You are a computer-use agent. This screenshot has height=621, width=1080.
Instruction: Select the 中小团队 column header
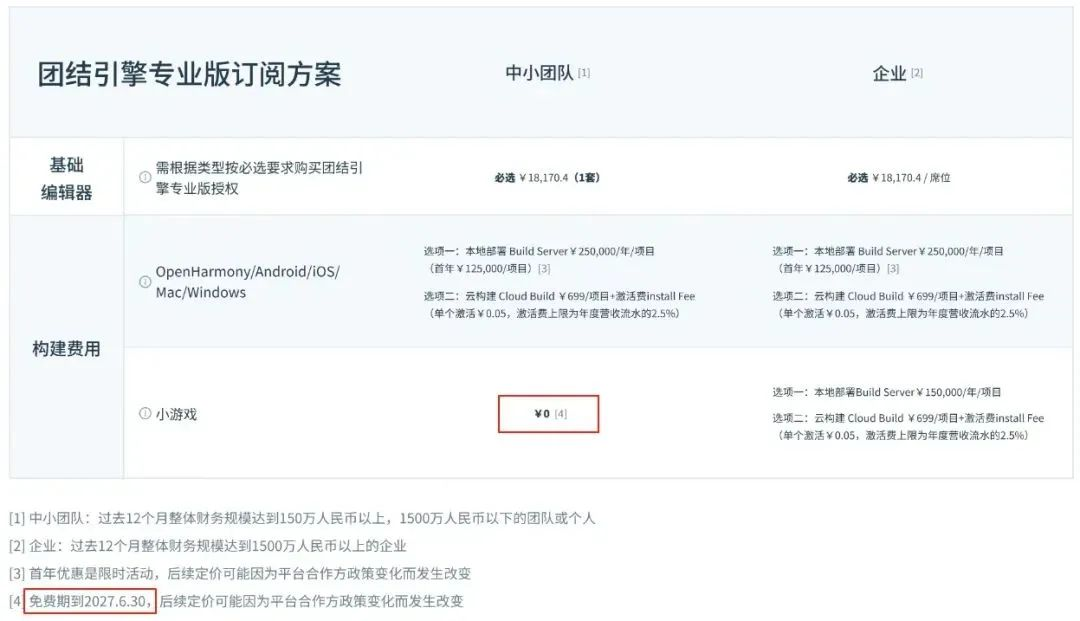[x=539, y=73]
